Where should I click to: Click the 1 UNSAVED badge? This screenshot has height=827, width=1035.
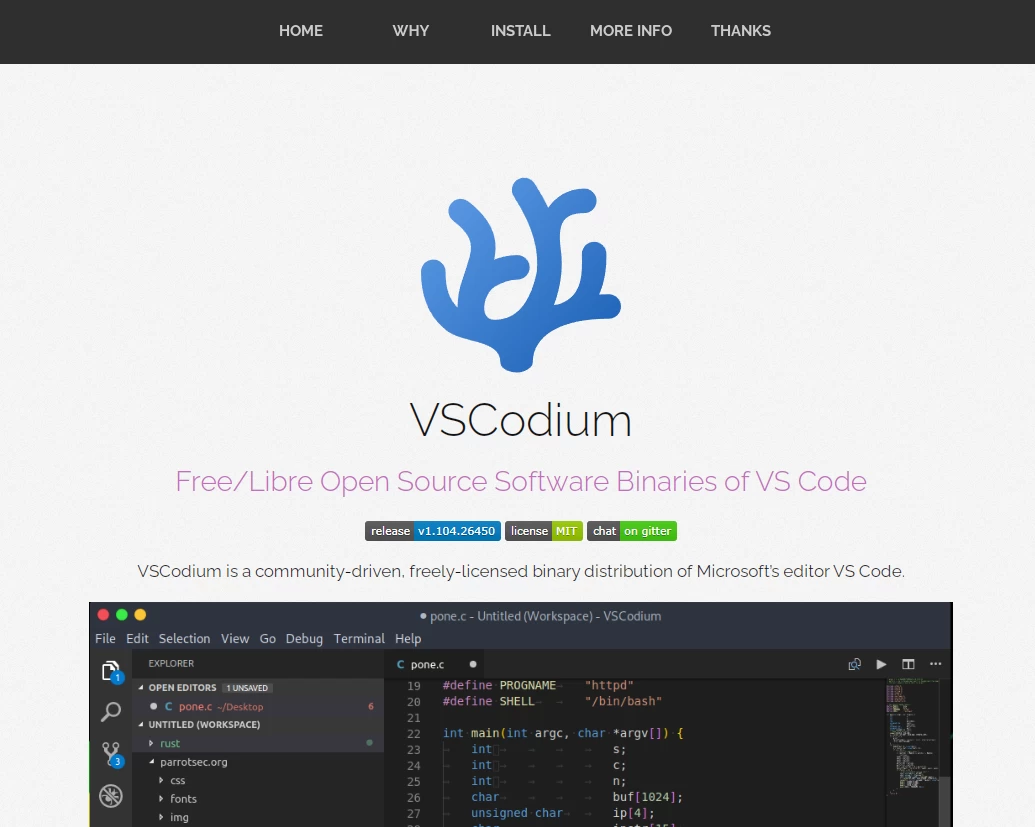[x=247, y=688]
